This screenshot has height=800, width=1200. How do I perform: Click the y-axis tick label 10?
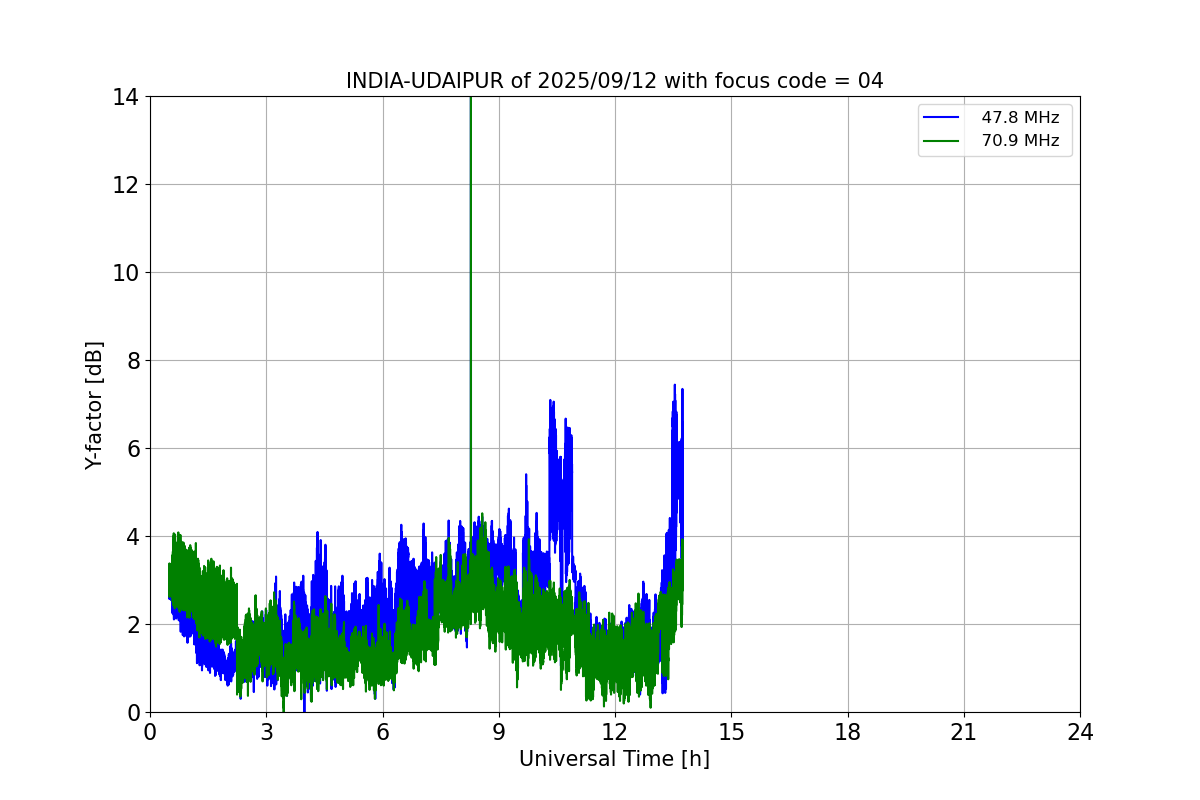(x=125, y=273)
